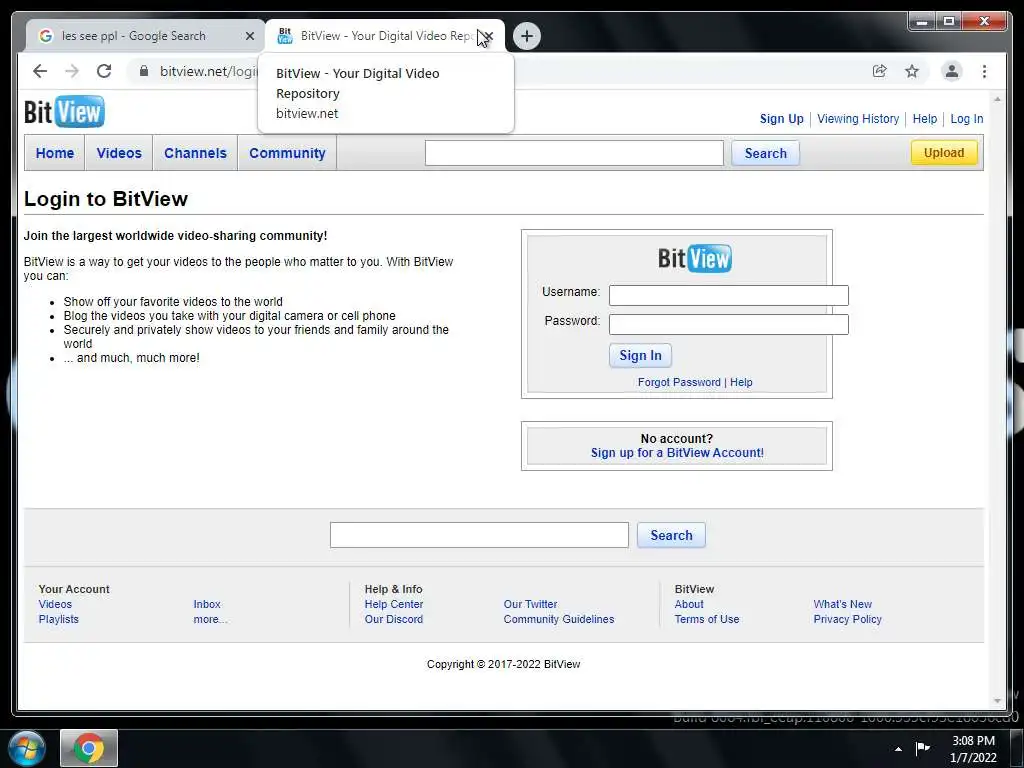Open footer About link

[689, 604]
